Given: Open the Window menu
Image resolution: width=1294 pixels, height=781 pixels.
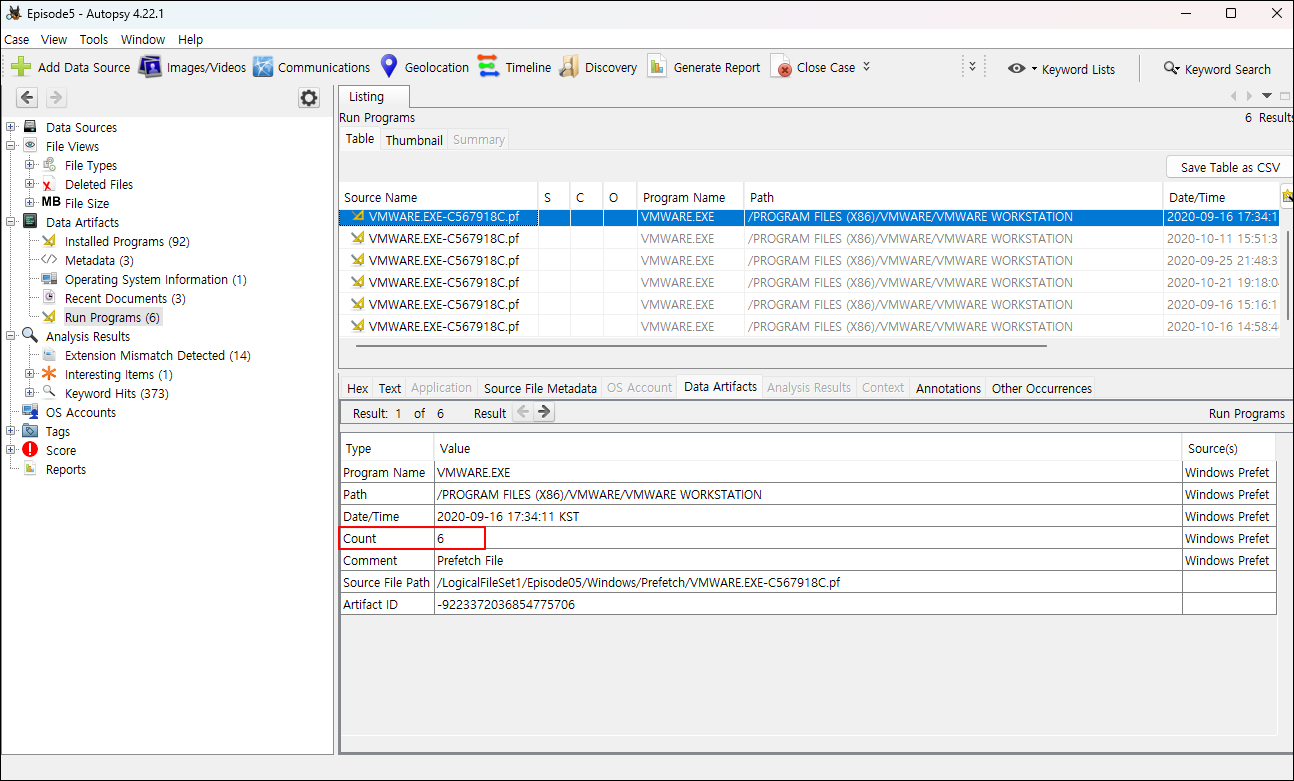Looking at the screenshot, I should (x=143, y=40).
